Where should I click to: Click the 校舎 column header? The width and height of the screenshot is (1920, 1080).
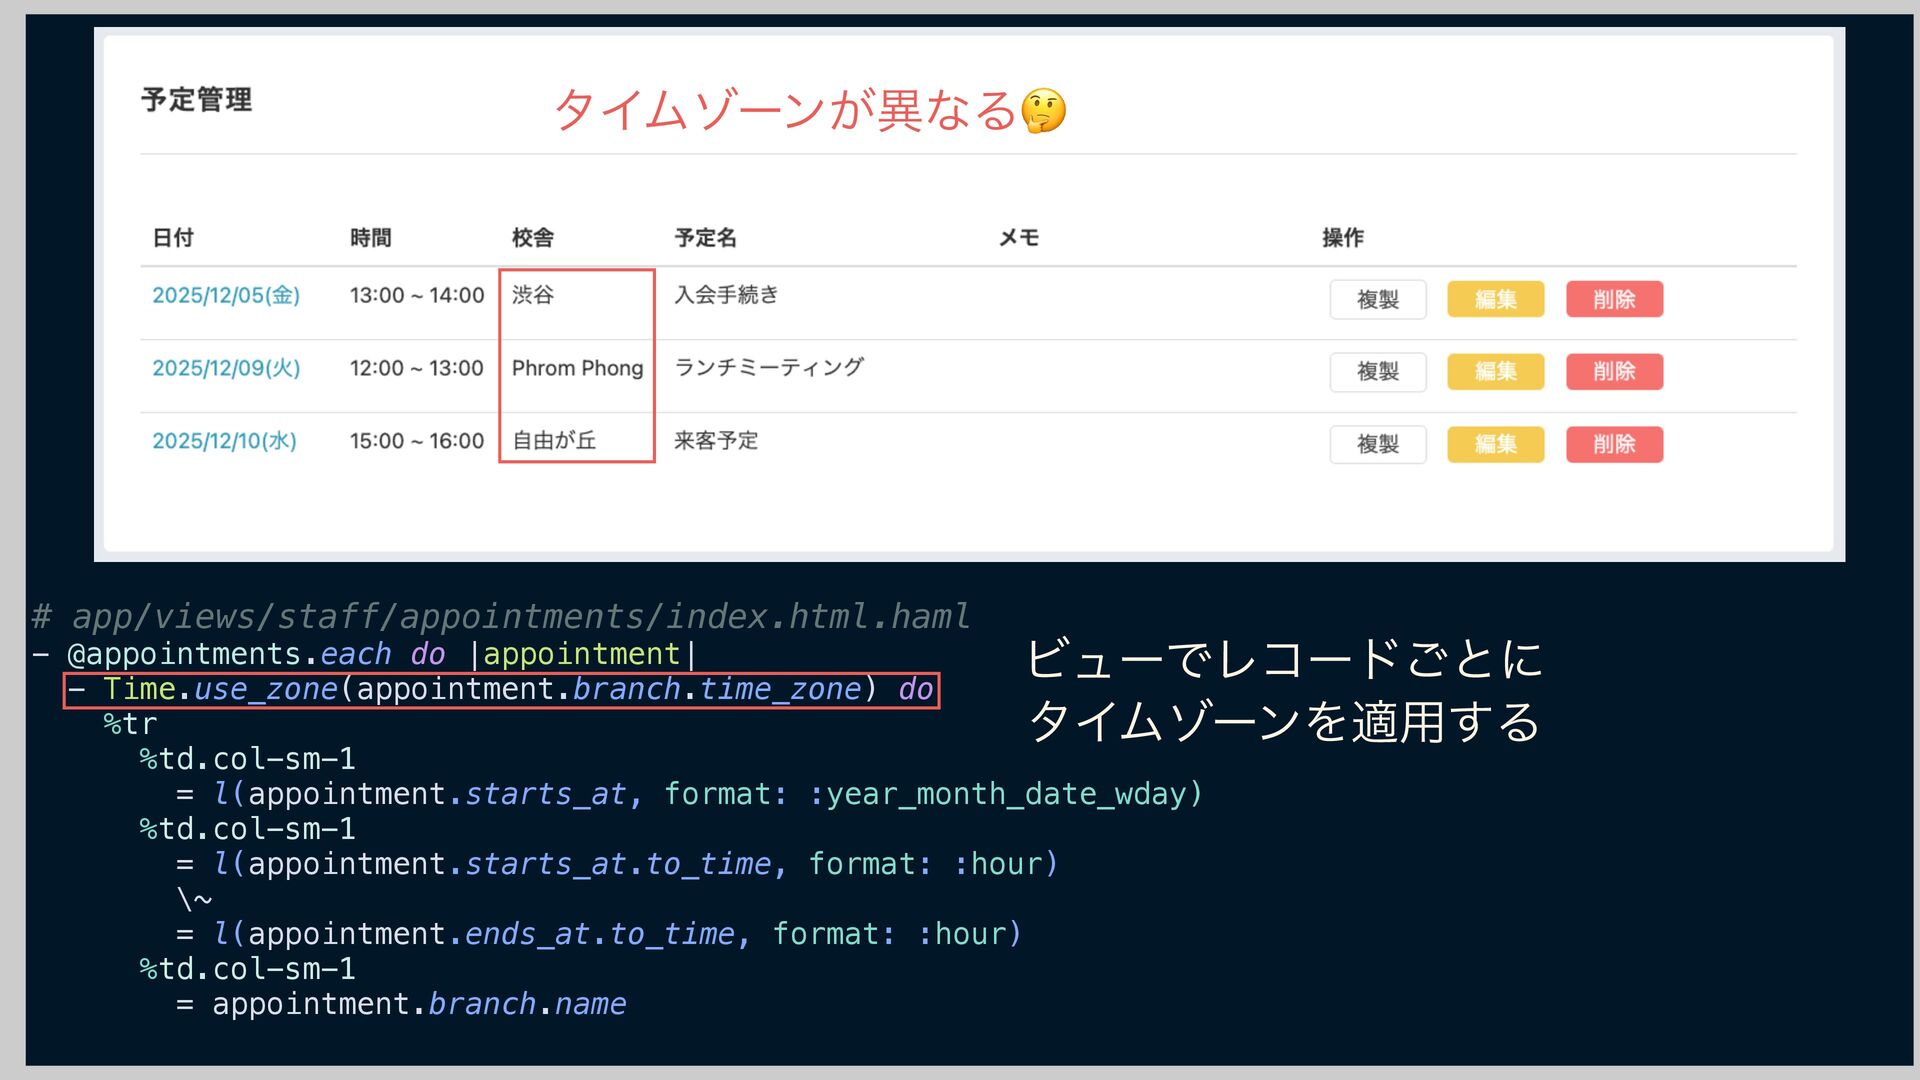click(x=532, y=238)
